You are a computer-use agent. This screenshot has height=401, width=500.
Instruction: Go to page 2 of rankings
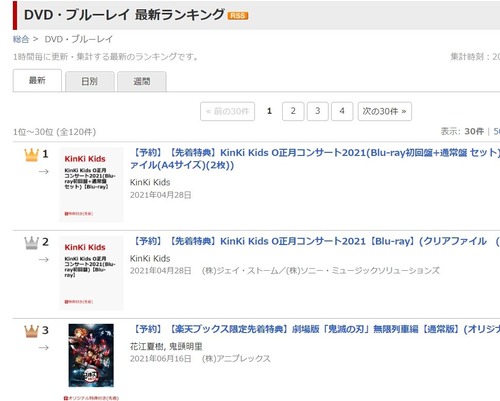coord(293,111)
